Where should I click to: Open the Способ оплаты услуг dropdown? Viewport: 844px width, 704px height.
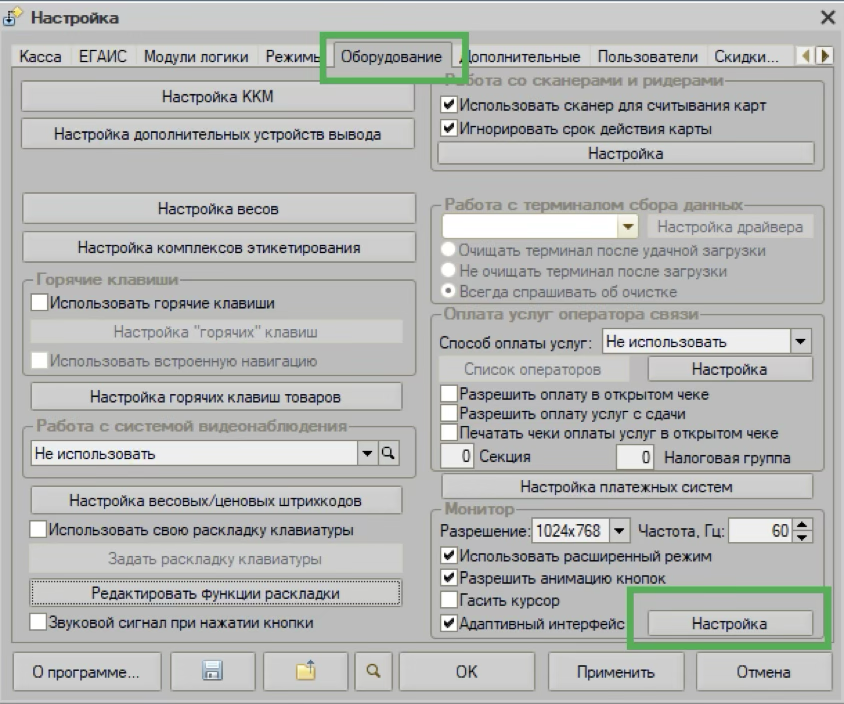click(x=800, y=341)
